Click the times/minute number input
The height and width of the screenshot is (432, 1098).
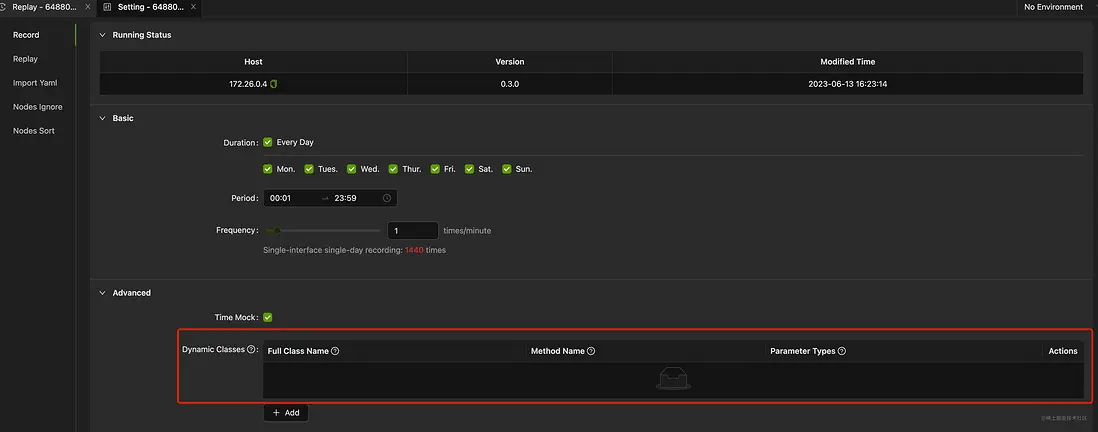click(413, 230)
